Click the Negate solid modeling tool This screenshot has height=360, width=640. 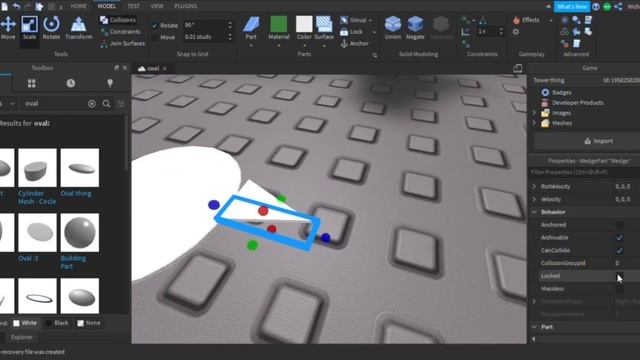tap(415, 28)
